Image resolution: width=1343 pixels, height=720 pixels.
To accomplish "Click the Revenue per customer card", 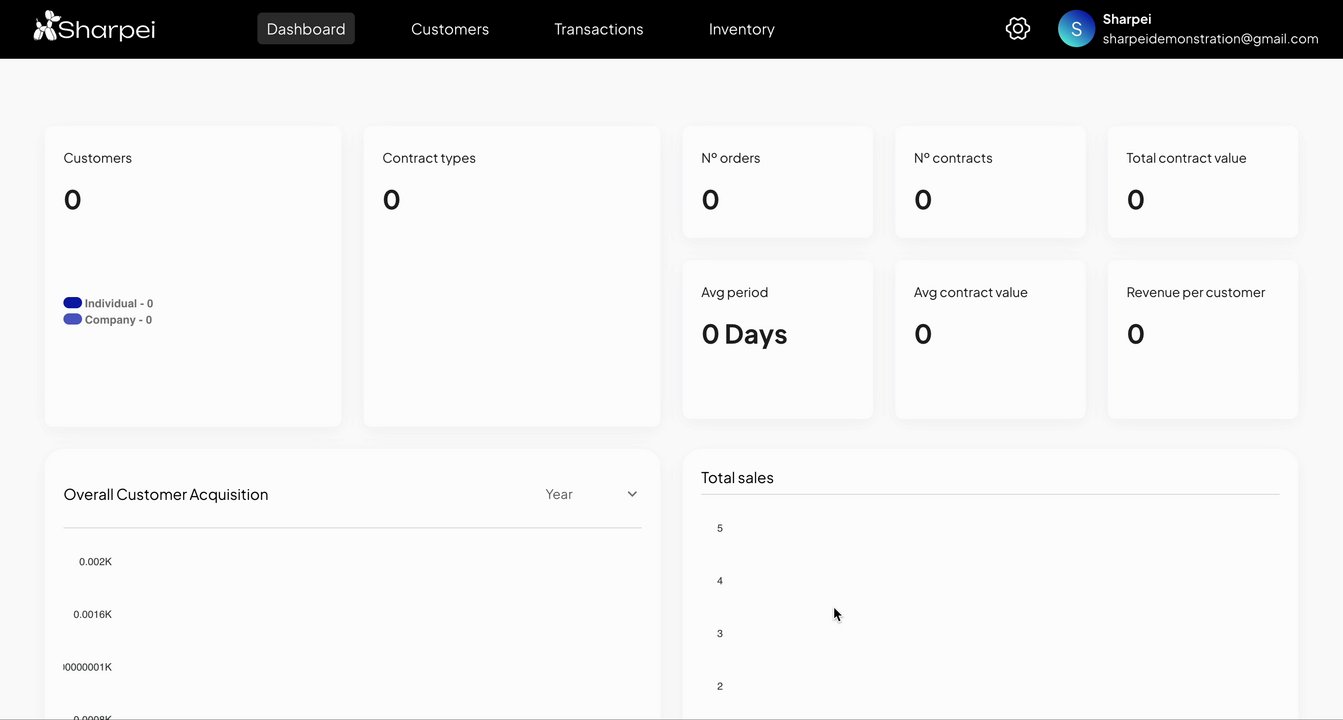I will tap(1202, 339).
